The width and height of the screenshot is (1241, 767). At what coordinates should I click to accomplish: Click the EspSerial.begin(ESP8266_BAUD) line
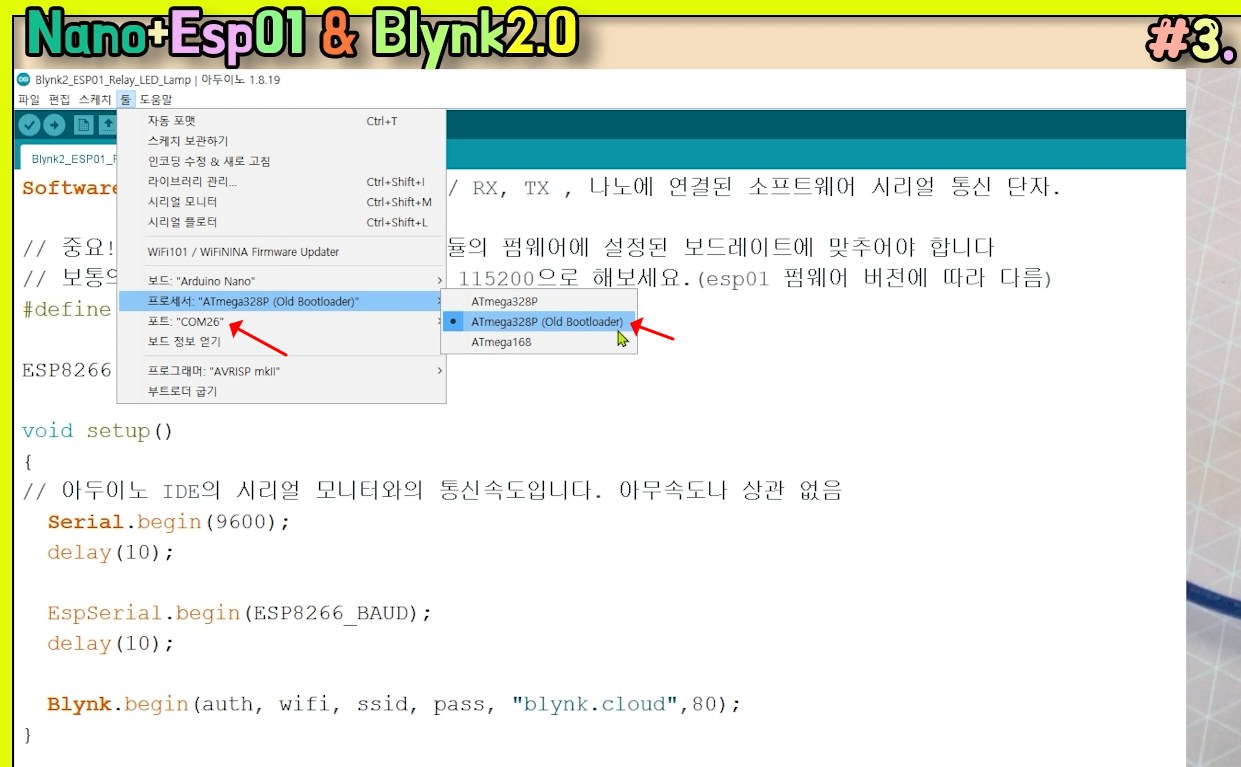coord(240,613)
